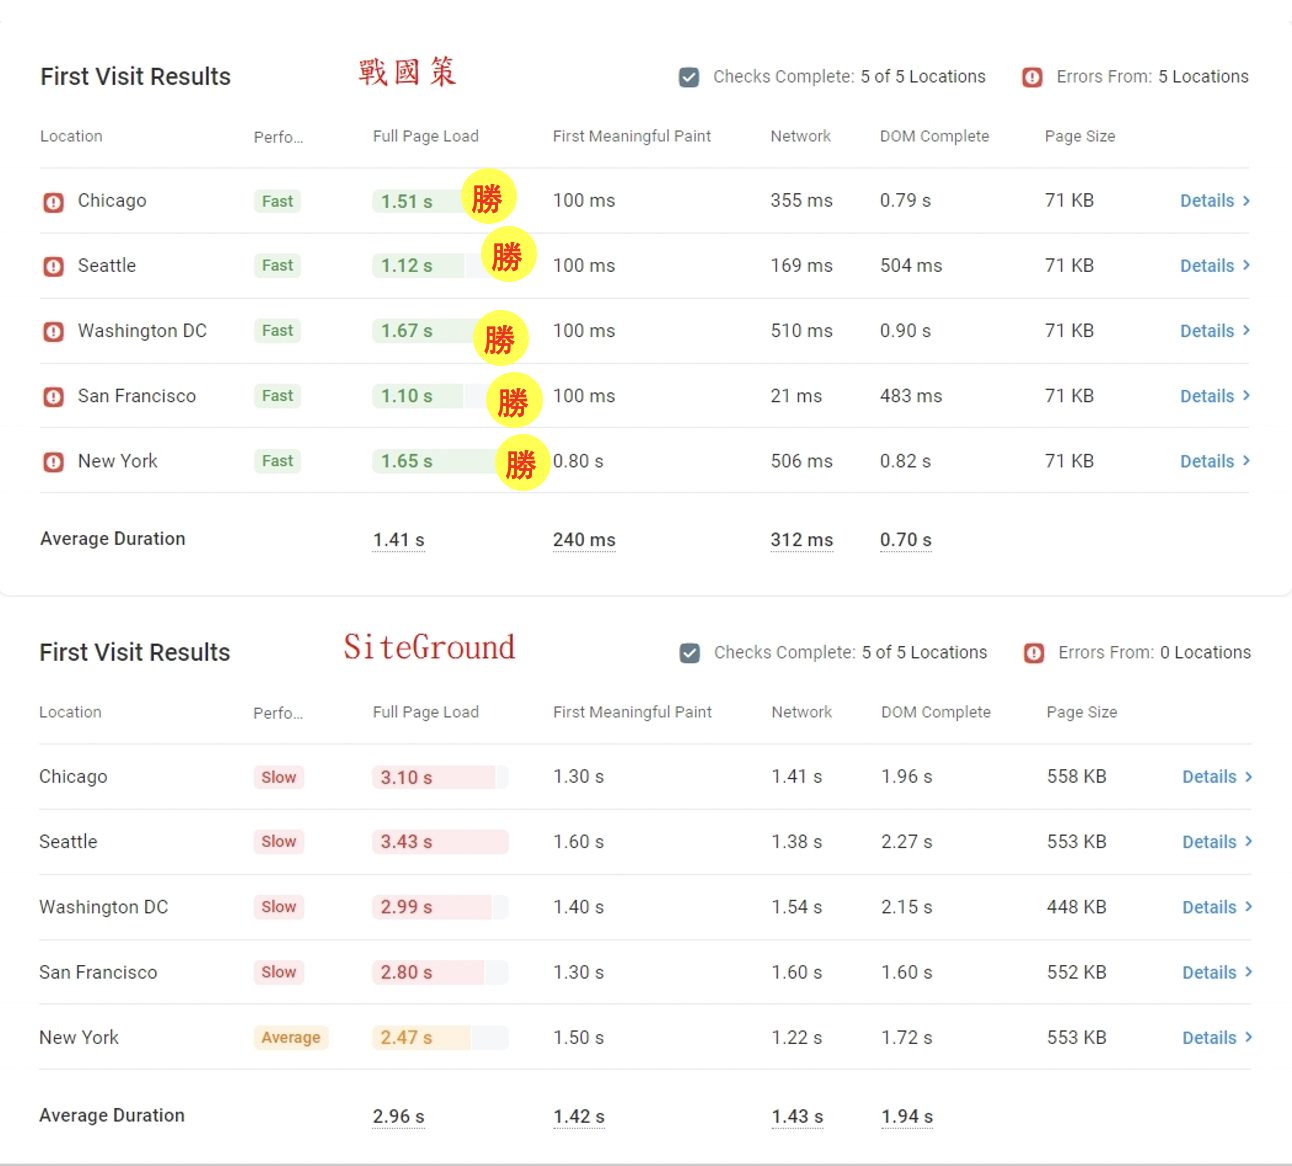The width and height of the screenshot is (1292, 1166).
Task: Click the 3.43 s Seattle load bar
Action: [x=440, y=842]
